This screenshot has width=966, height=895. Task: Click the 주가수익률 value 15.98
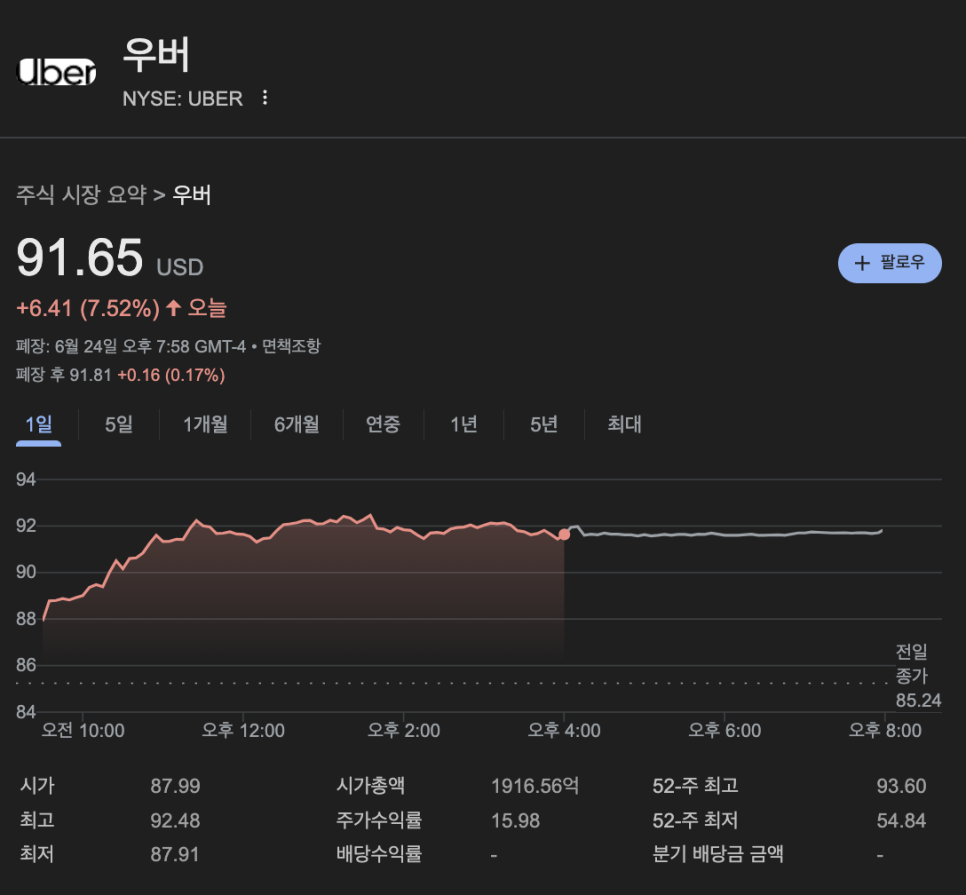click(x=515, y=820)
